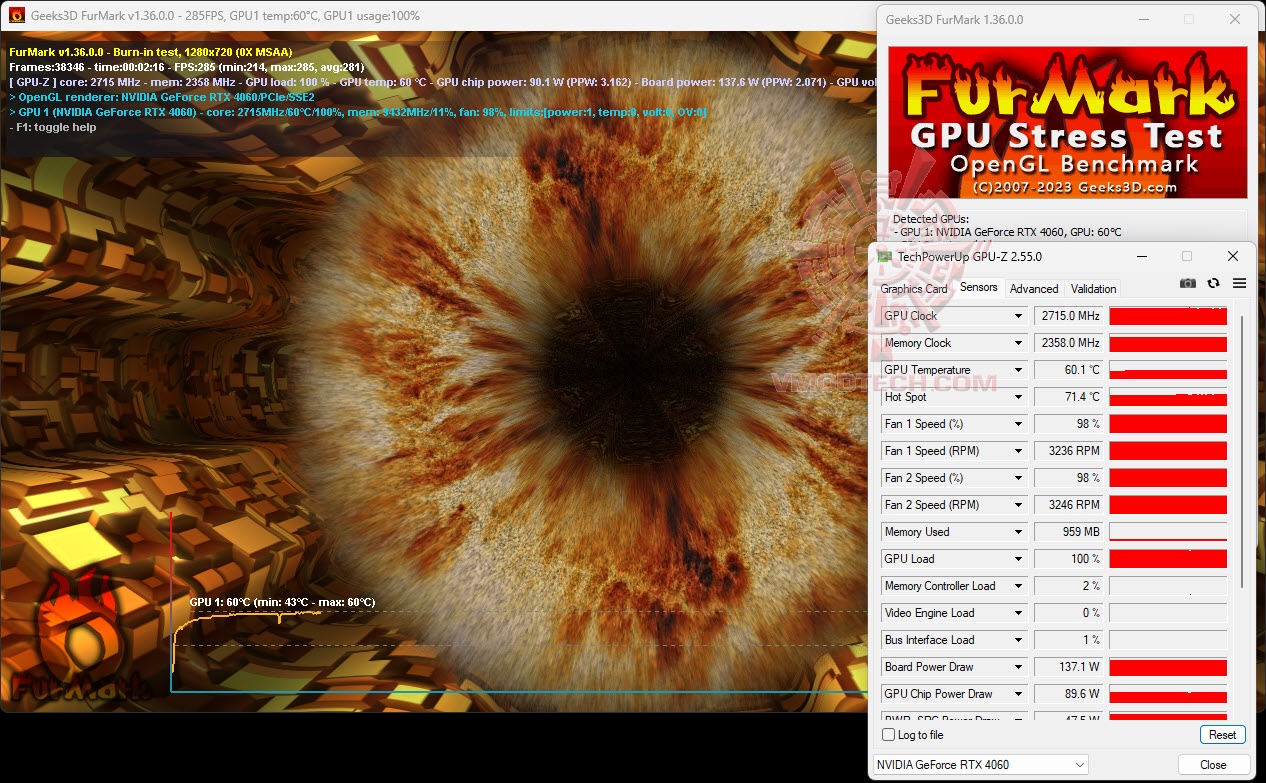
Task: Select the Sensors tab
Action: pyautogui.click(x=979, y=287)
